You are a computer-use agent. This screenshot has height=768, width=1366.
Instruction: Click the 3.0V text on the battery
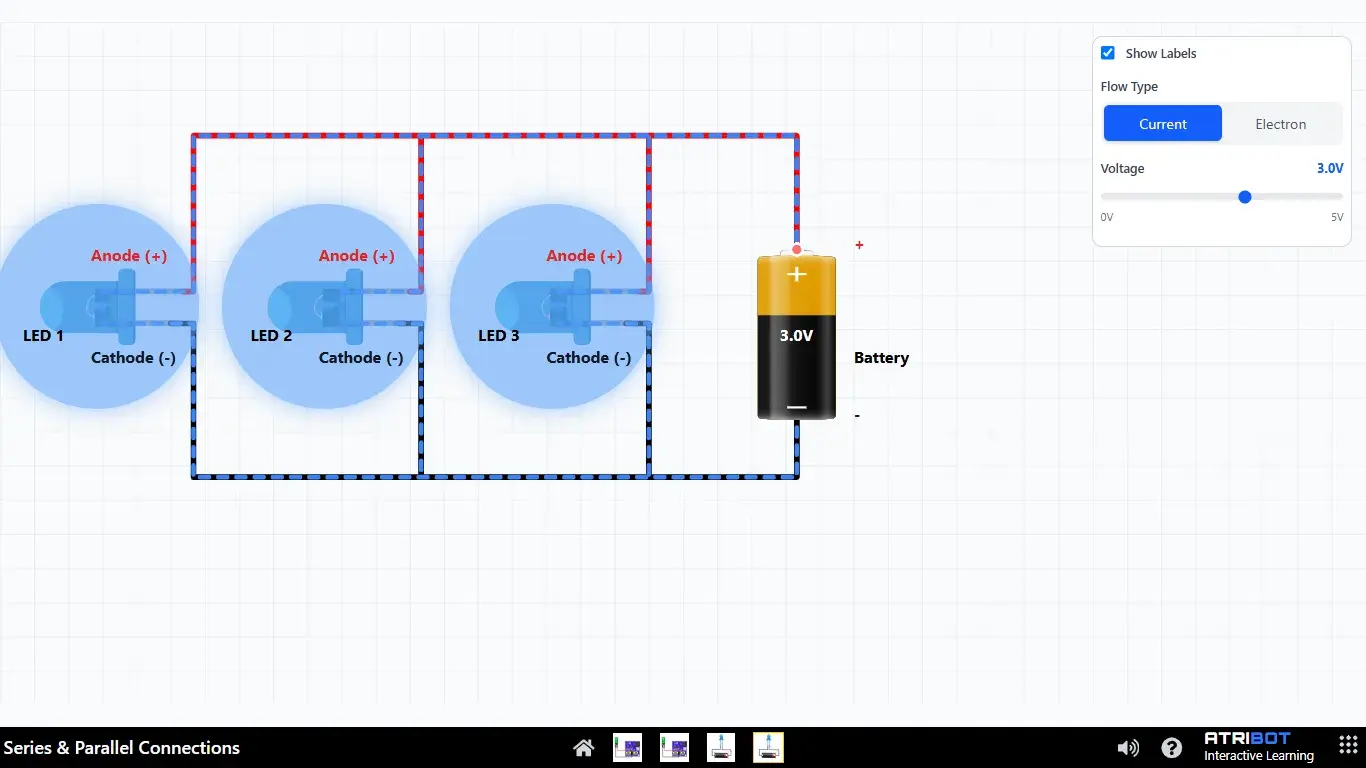(797, 336)
